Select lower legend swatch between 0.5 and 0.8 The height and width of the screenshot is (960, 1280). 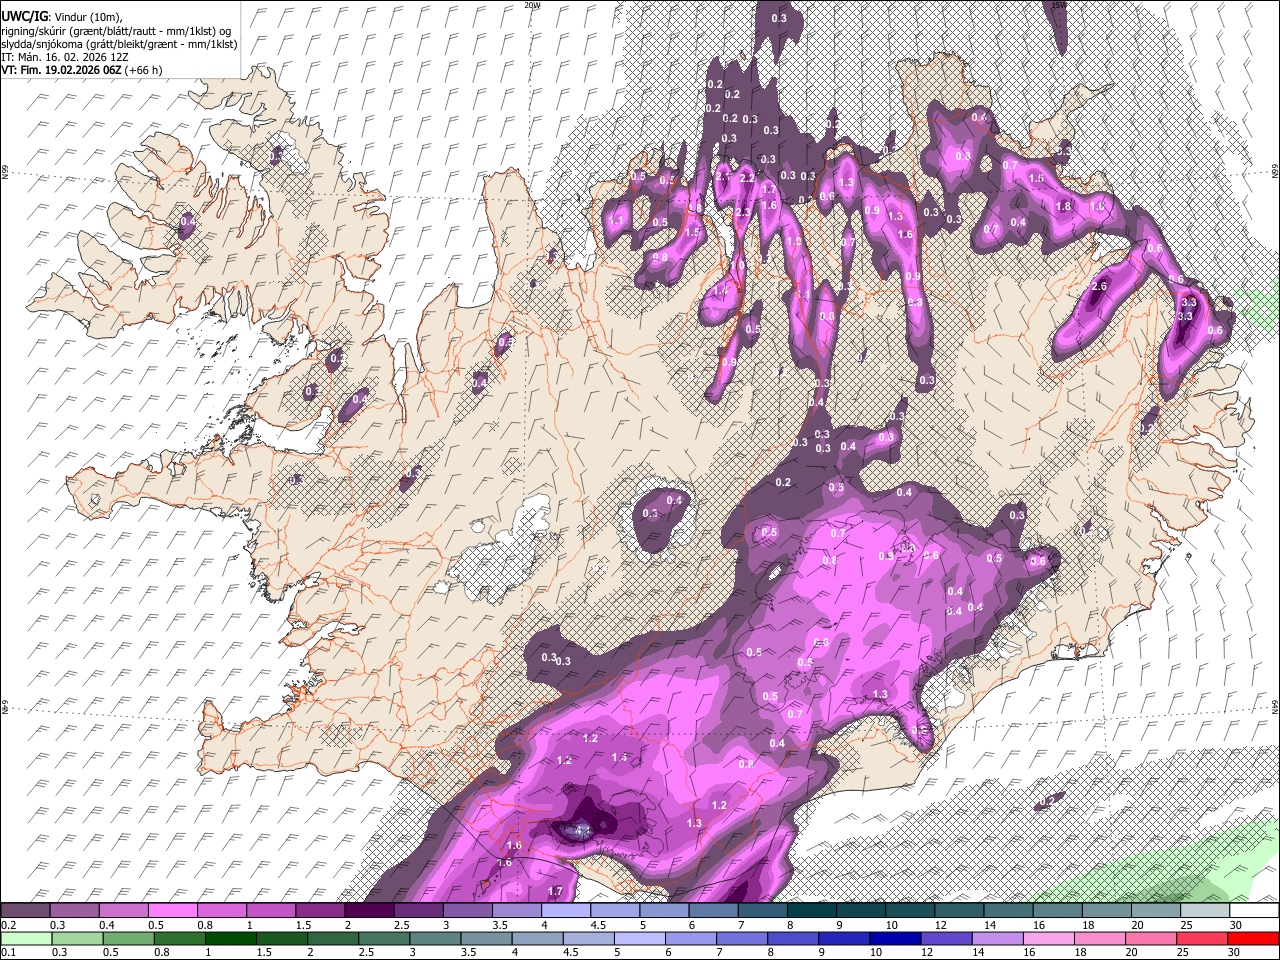coord(127,938)
